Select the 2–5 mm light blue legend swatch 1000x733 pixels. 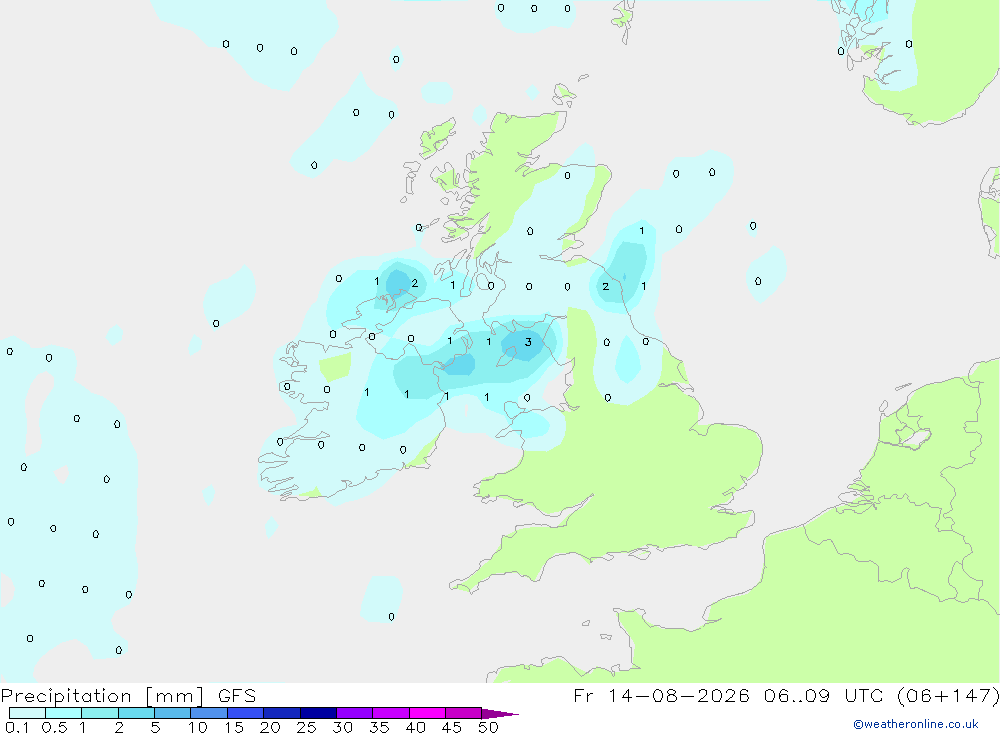coord(136,713)
